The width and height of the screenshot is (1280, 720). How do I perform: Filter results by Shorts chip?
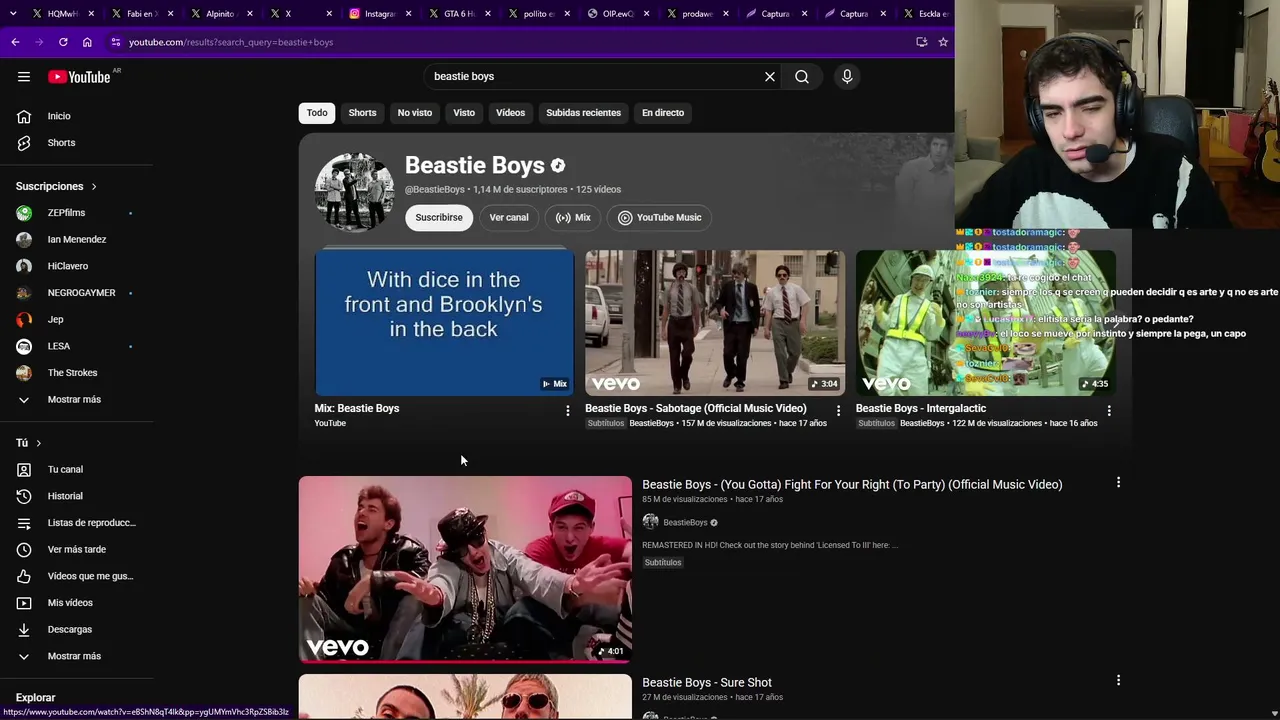362,113
